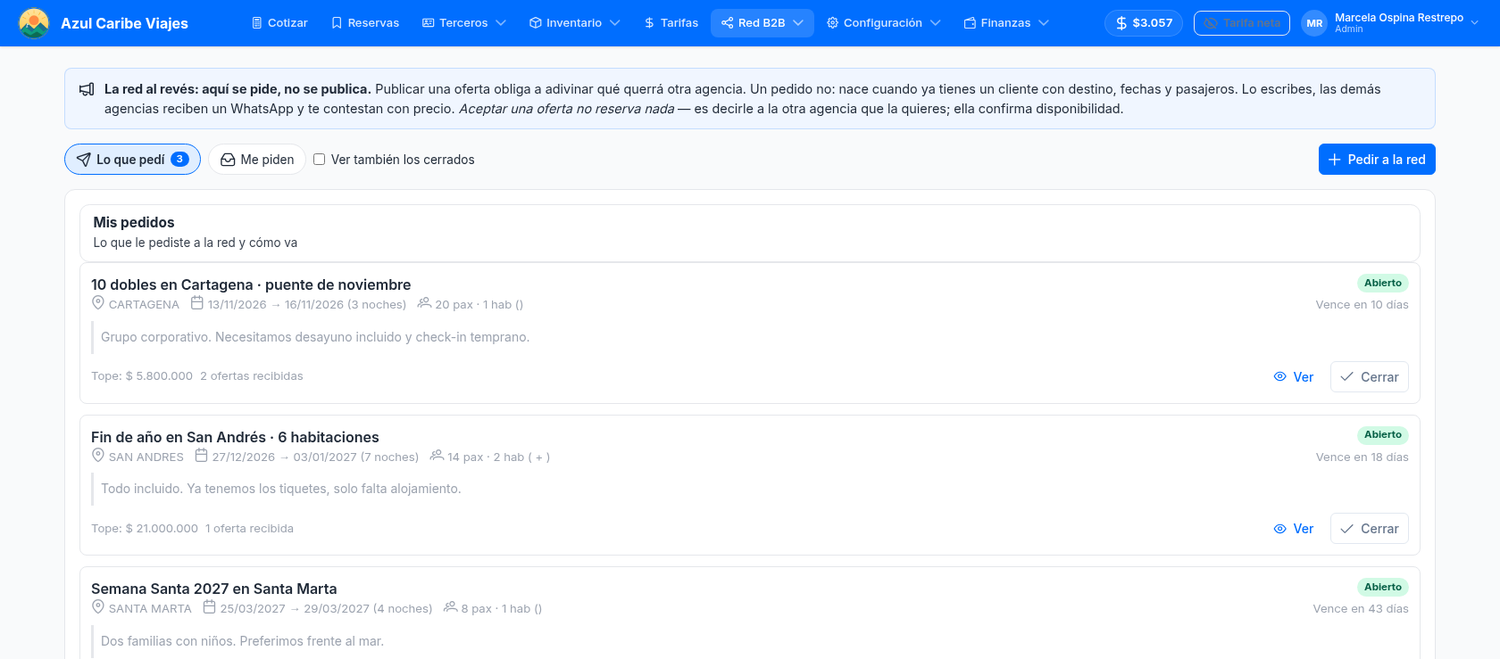This screenshot has width=1500, height=659.
Task: Click Cerrar for the Cartagena request
Action: point(1369,377)
